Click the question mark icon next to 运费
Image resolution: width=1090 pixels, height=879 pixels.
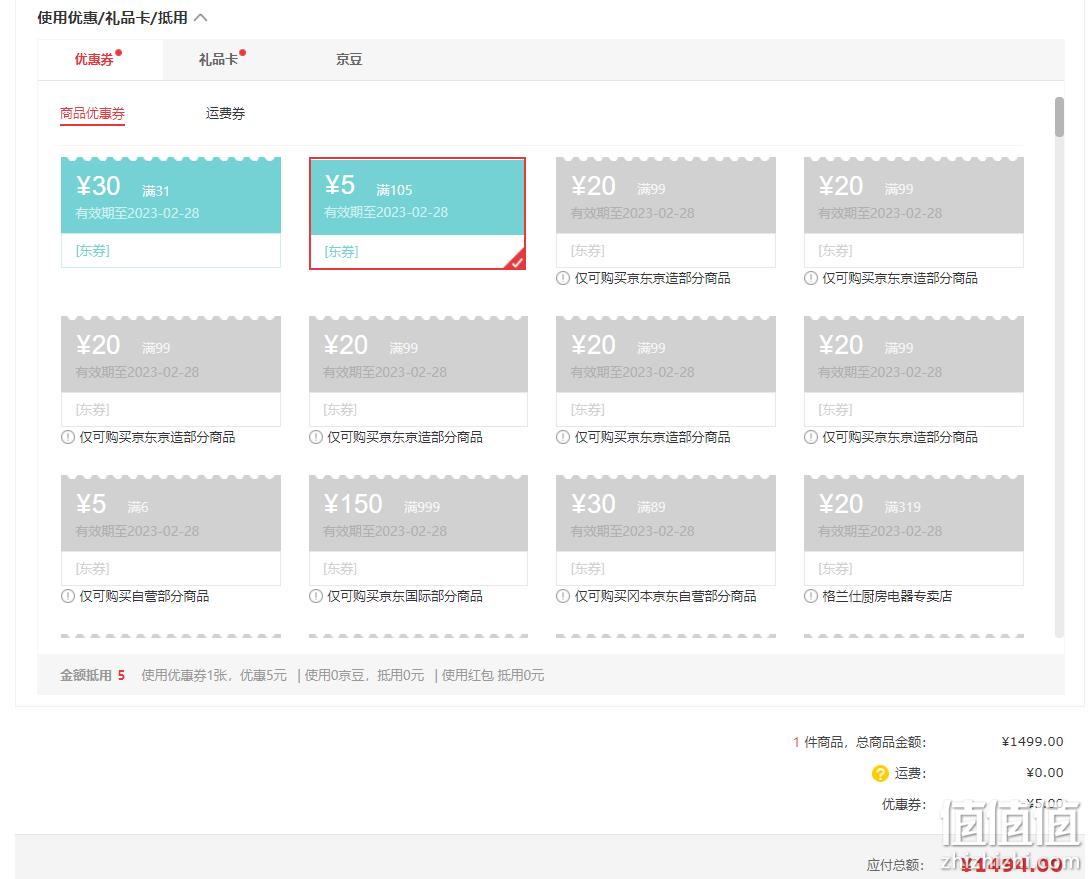click(x=880, y=773)
